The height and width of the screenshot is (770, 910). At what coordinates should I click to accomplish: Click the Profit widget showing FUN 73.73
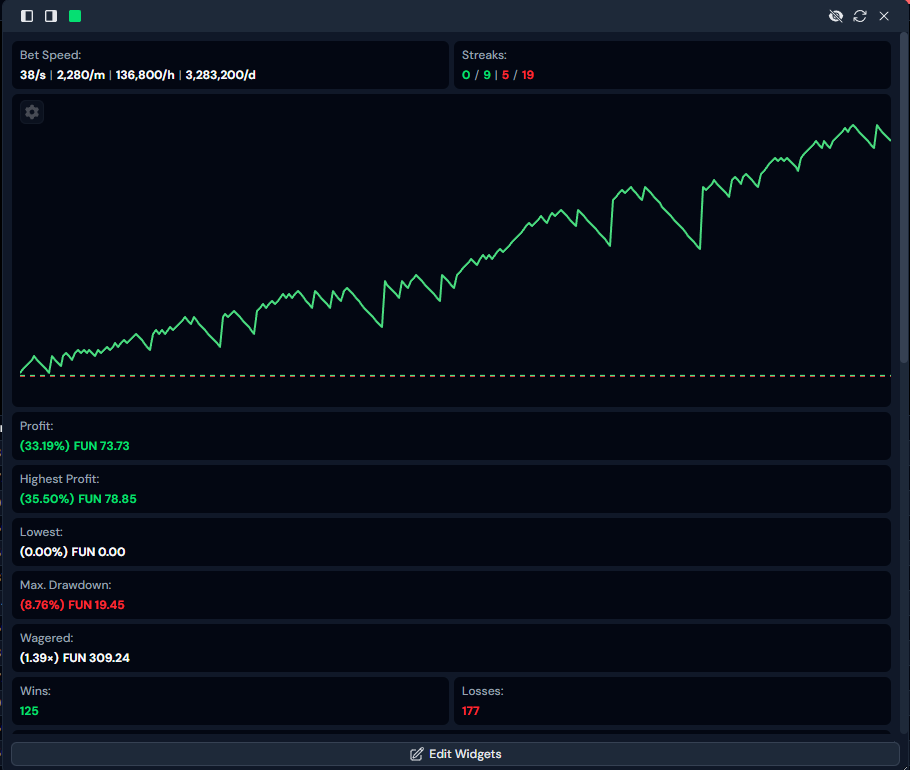coord(450,436)
